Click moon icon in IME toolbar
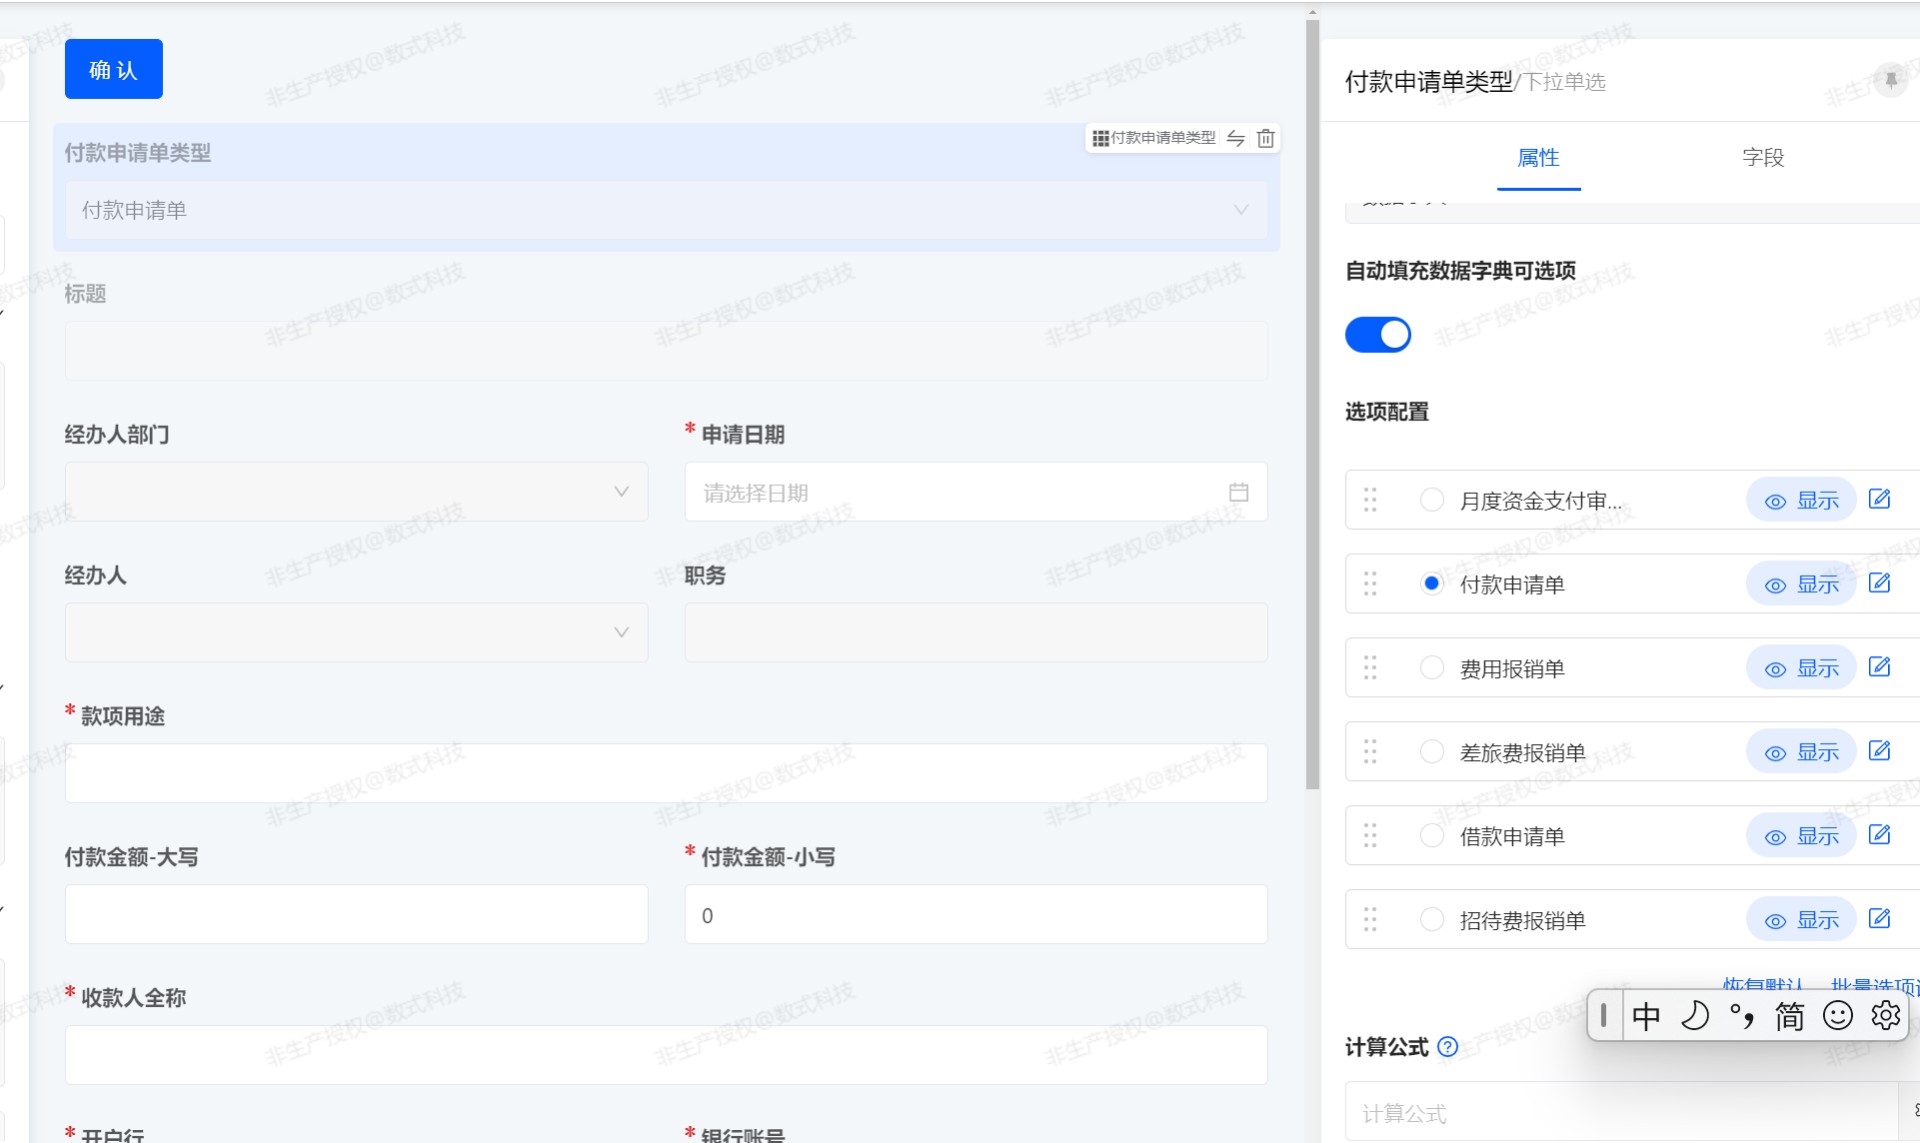This screenshot has height=1143, width=1920. (1695, 1016)
